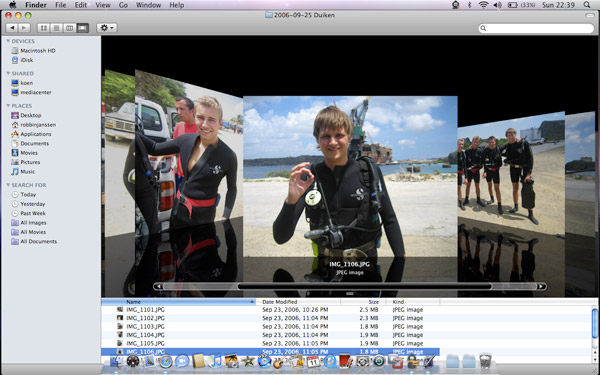Viewport: 600px width, 375px height.
Task: Go back with the Finder back arrow
Action: 12,28
